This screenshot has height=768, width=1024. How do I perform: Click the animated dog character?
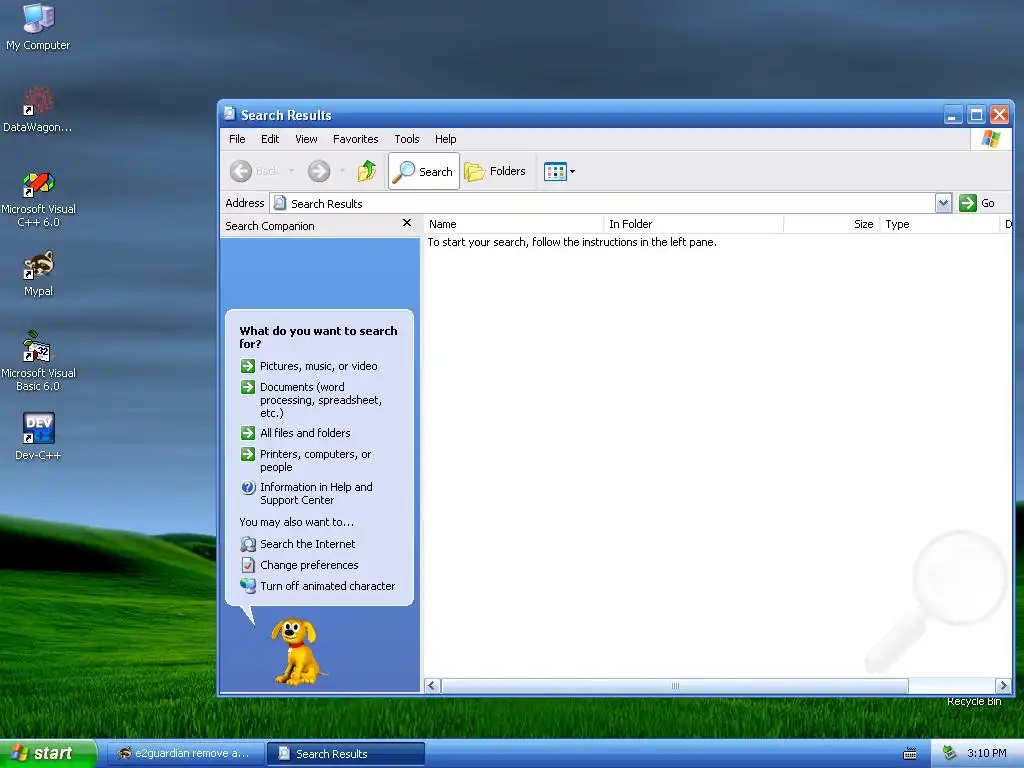pyautogui.click(x=298, y=652)
